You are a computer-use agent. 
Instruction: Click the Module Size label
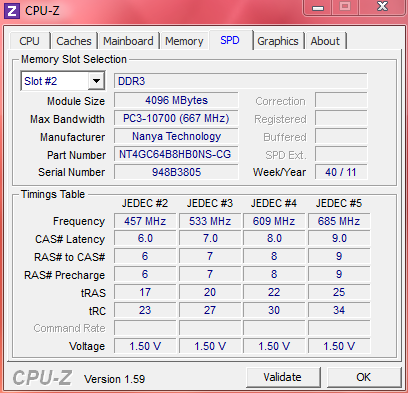[x=76, y=101]
